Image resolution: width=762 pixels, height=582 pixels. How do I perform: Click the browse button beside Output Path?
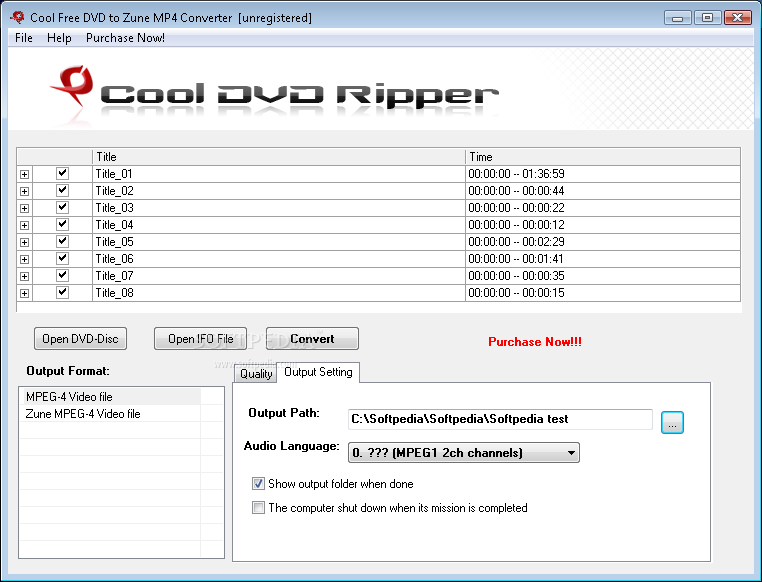[x=672, y=422]
